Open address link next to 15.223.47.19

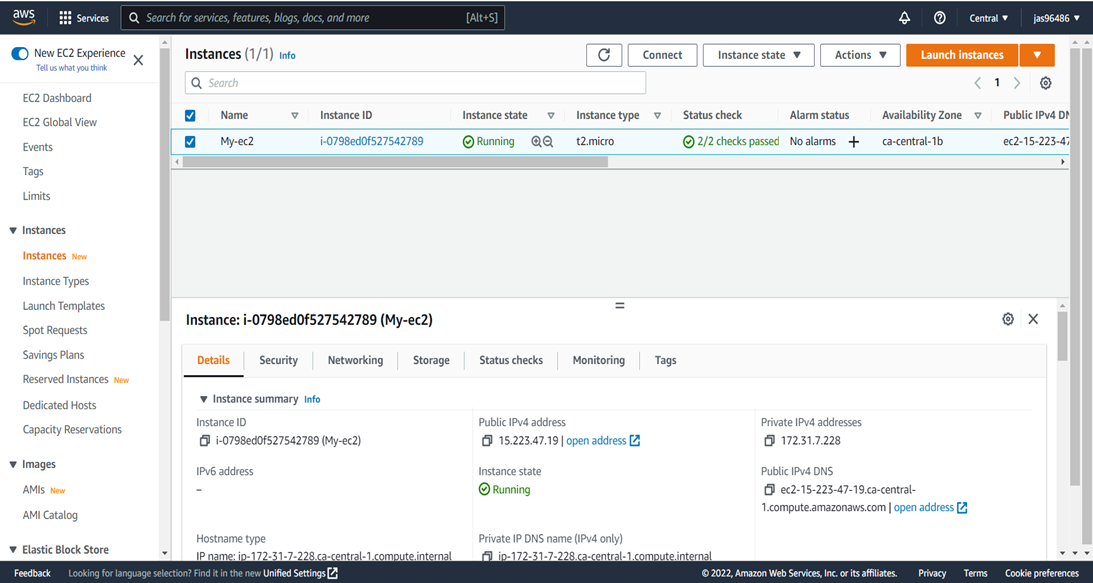pos(603,441)
